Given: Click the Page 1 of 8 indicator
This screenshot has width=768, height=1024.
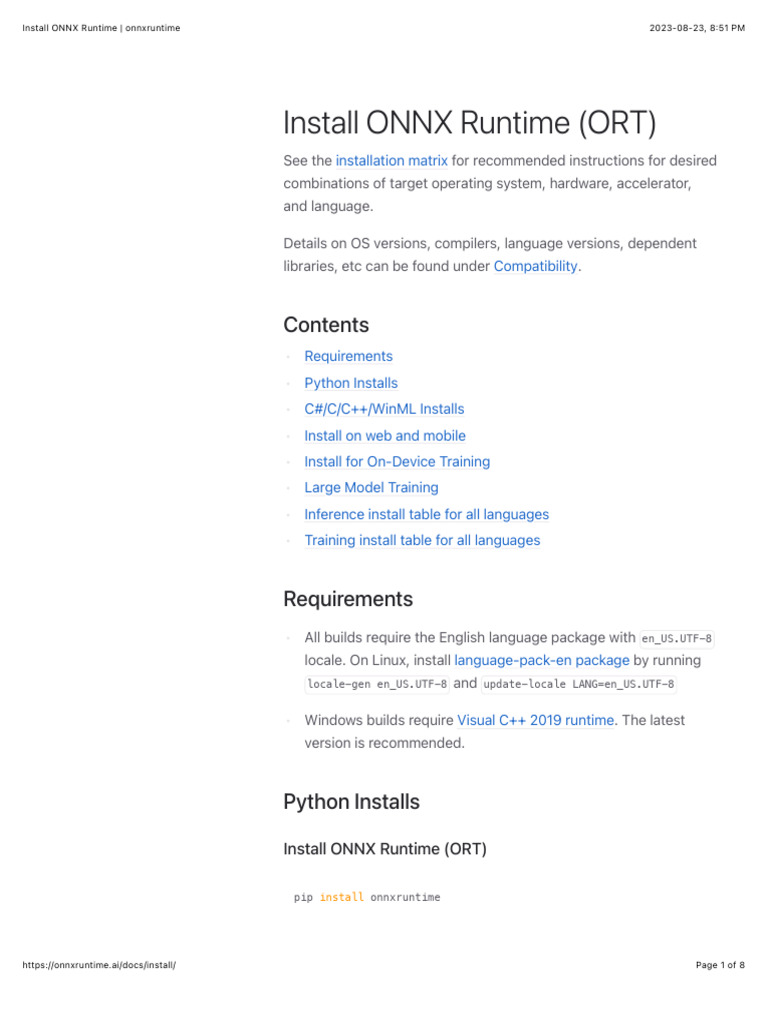Looking at the screenshot, I should click(x=719, y=965).
